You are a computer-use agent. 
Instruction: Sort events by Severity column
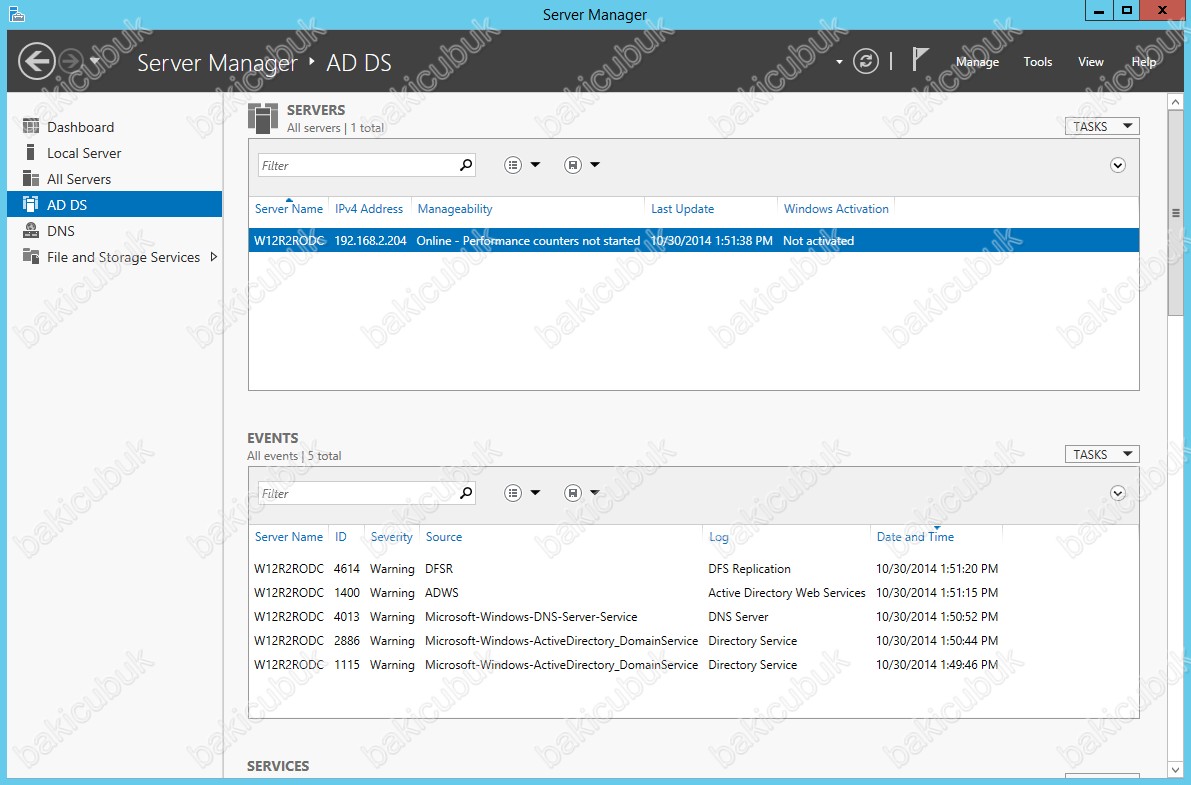[391, 537]
